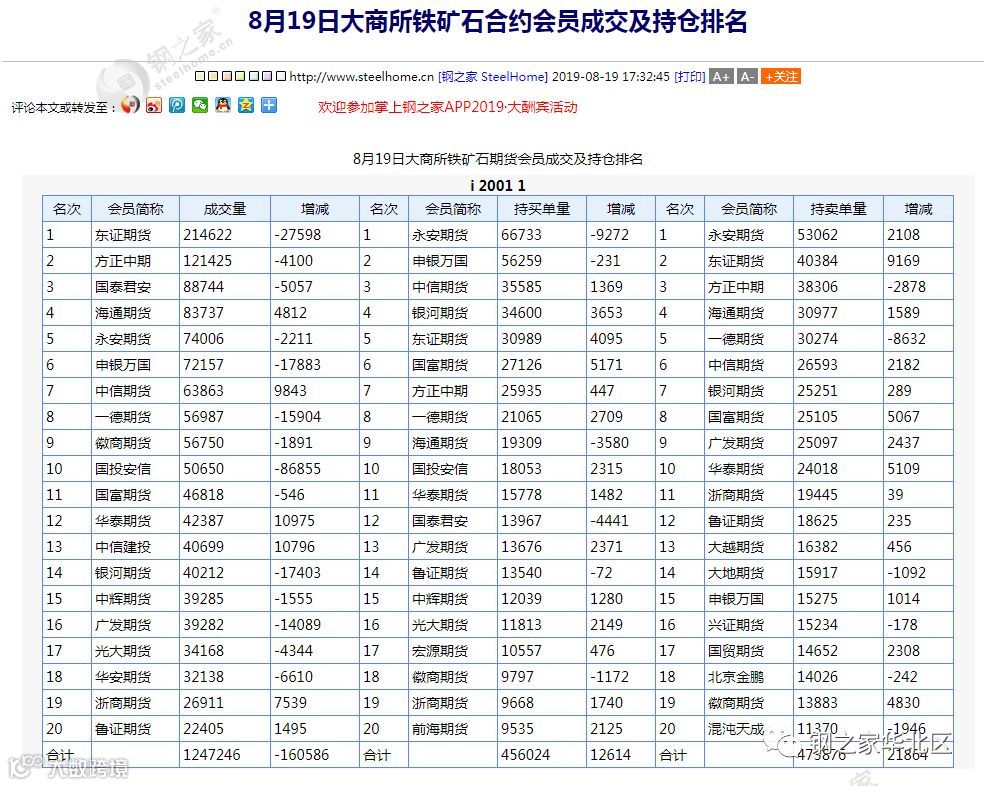Share to Qzone star icon
Screen dimensions: 984x786
[x=246, y=105]
